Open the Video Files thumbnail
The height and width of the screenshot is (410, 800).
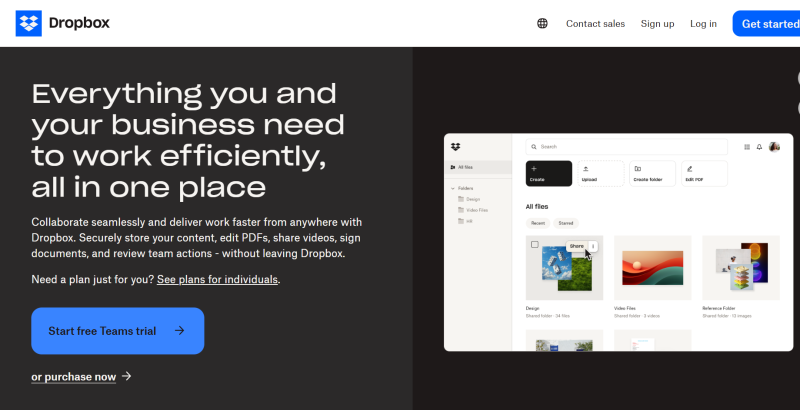click(x=653, y=268)
